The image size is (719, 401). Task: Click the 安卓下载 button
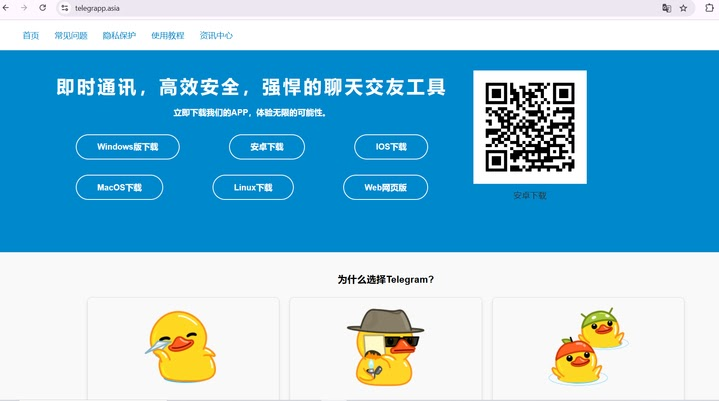pyautogui.click(x=267, y=147)
